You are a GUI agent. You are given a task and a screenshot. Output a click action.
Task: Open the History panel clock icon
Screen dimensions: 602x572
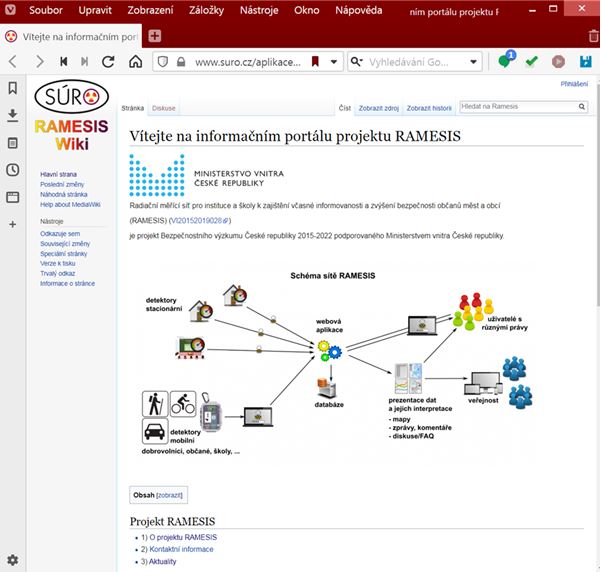point(12,170)
